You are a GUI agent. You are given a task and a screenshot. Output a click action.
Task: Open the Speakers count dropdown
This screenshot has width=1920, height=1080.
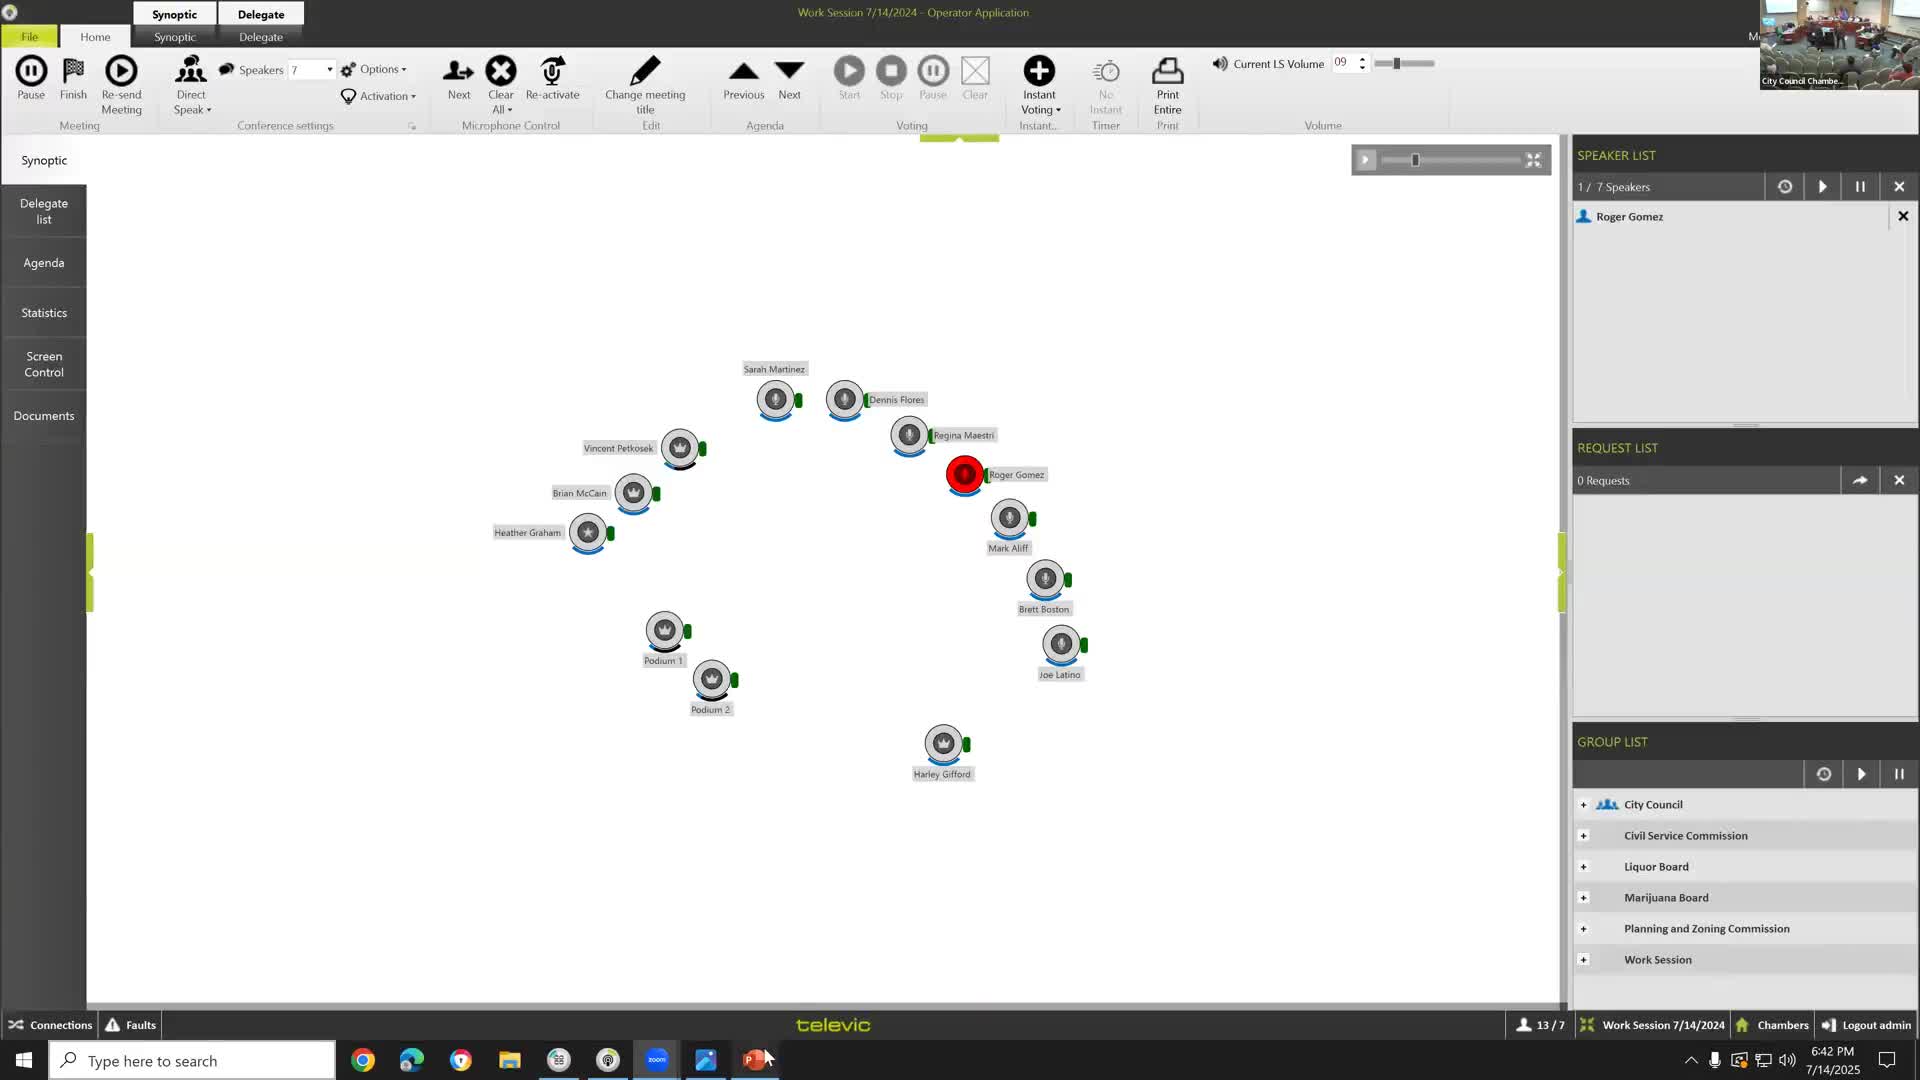tap(329, 70)
